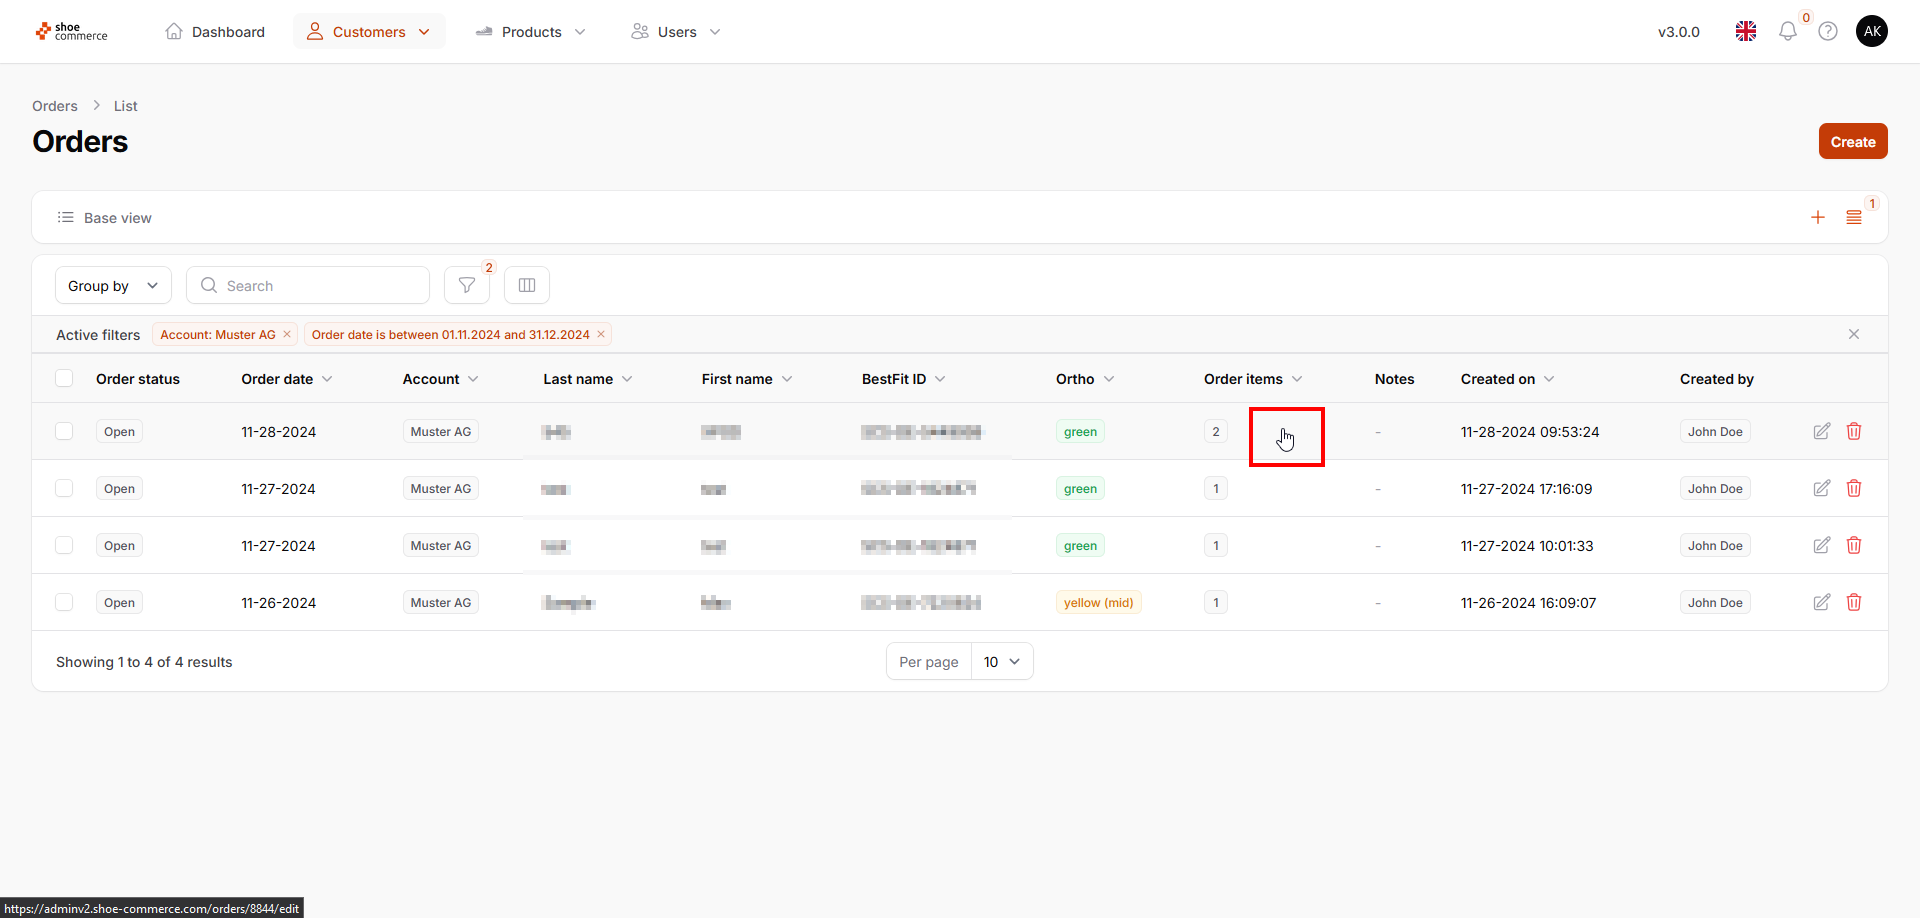Sort by Last name column
The image size is (1920, 918).
(588, 380)
